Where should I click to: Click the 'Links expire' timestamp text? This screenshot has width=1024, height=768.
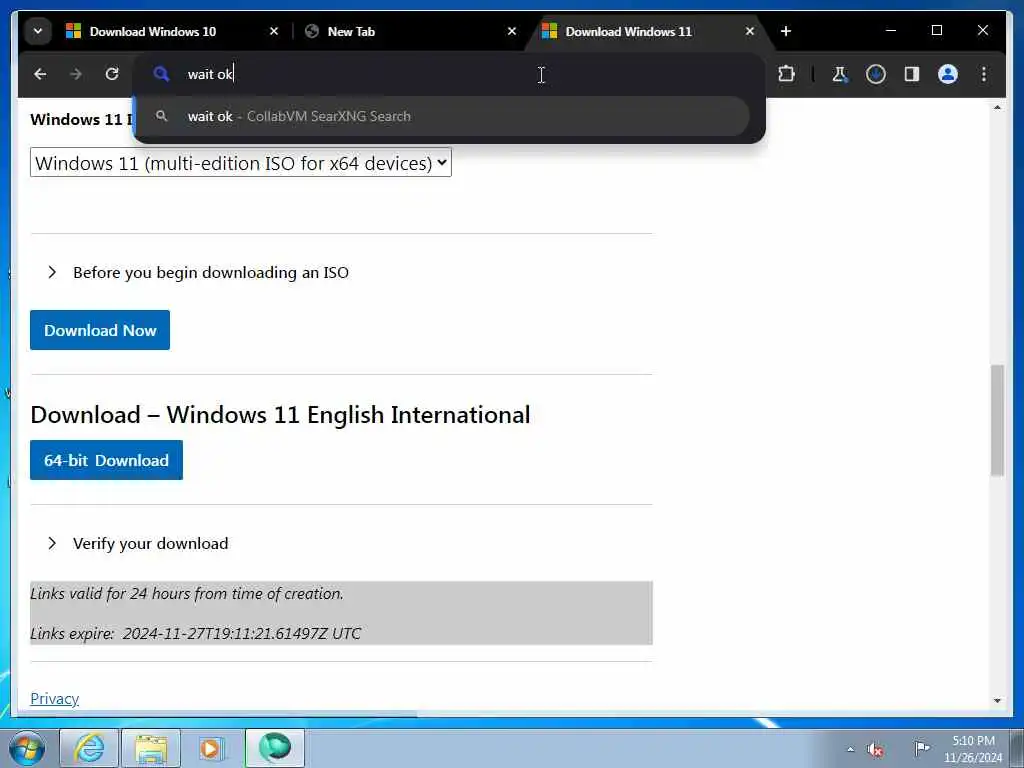coord(195,633)
